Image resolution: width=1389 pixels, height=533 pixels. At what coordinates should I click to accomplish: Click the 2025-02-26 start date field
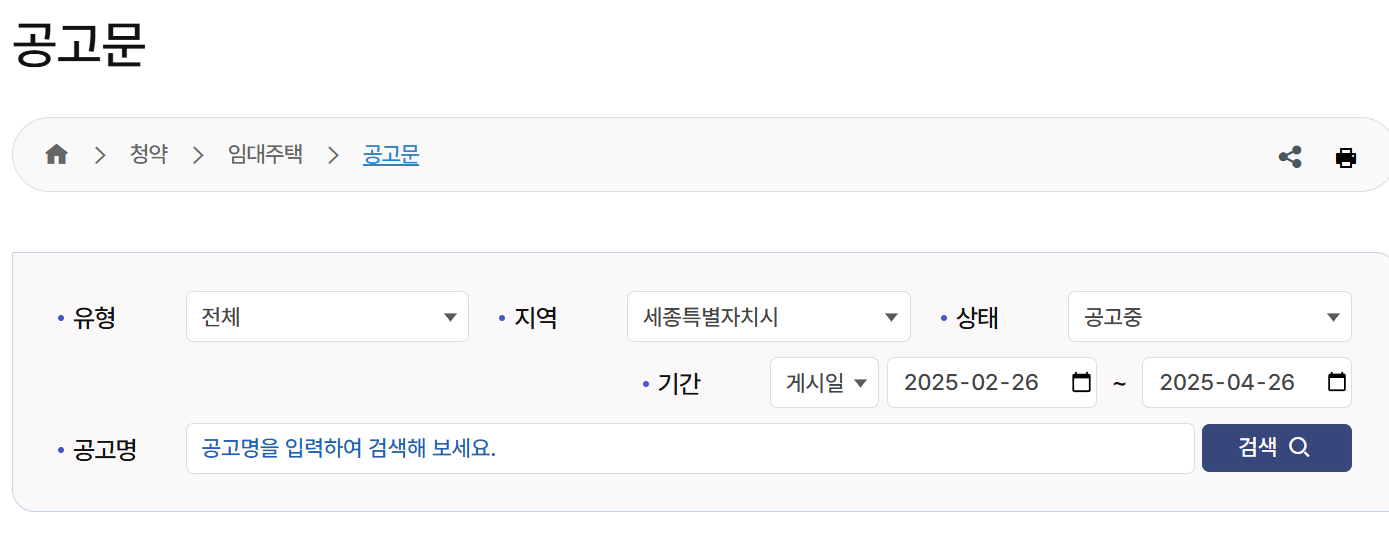992,382
